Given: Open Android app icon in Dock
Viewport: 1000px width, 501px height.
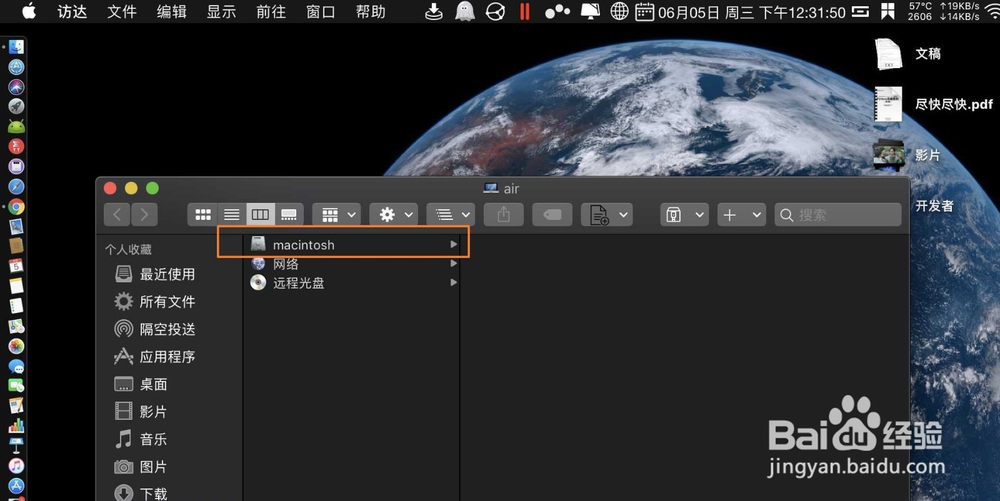Looking at the screenshot, I should [x=16, y=126].
